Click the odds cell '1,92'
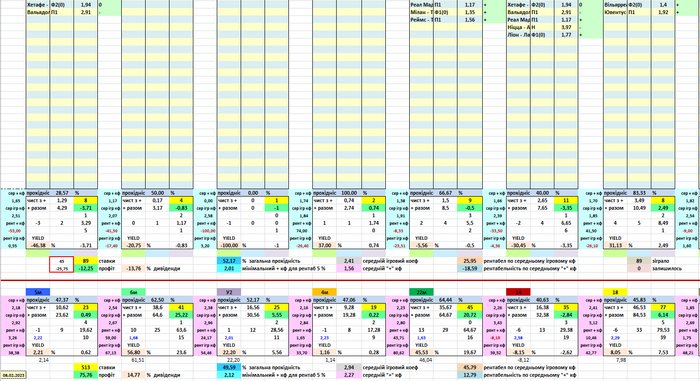Viewport: 700px width, 381px height. point(663,13)
